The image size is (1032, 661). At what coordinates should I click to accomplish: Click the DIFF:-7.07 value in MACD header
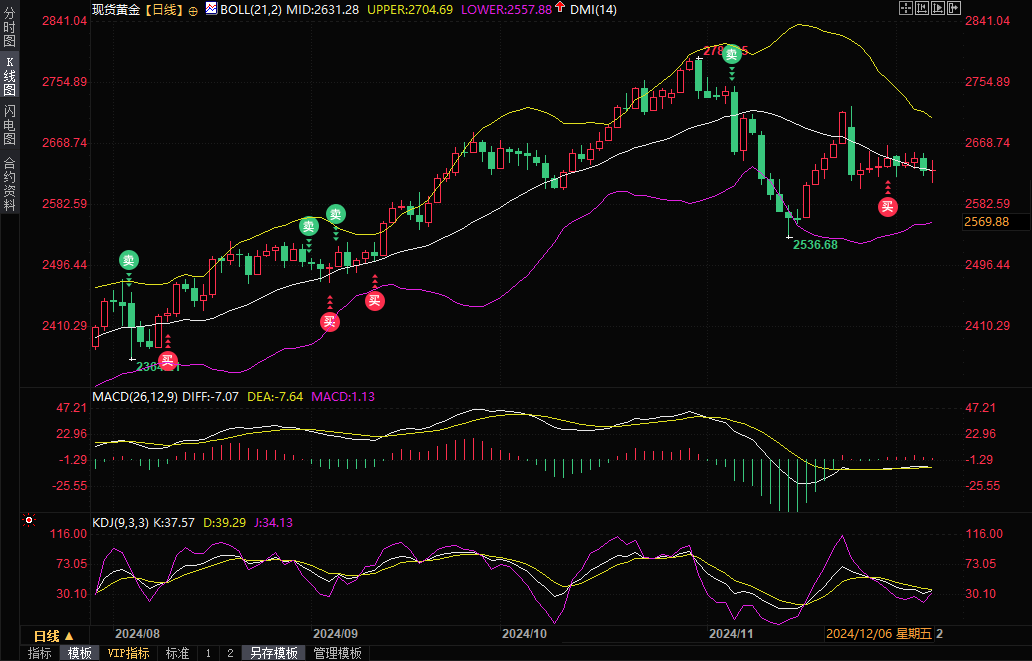click(x=211, y=396)
